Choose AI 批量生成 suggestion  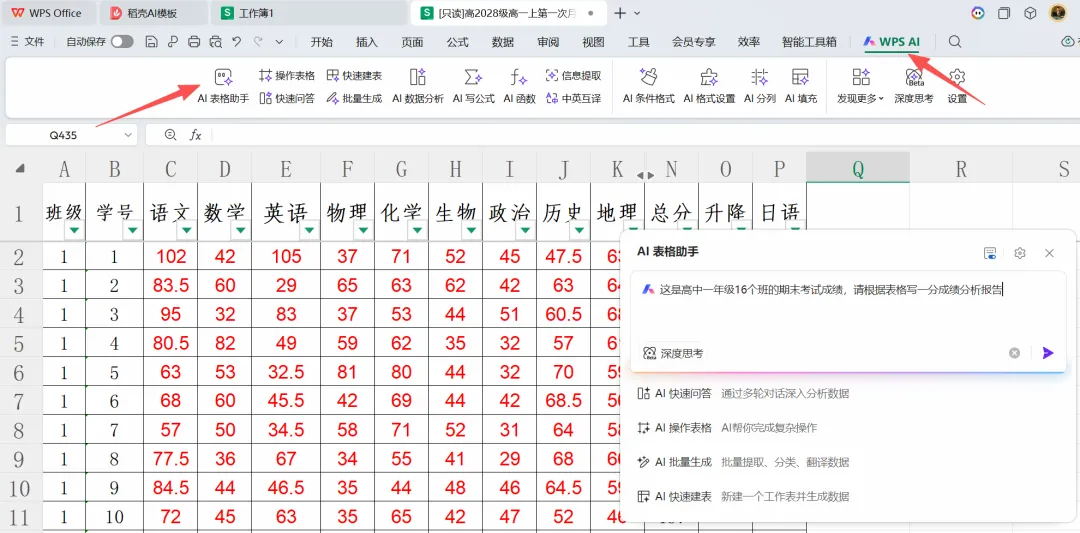pyautogui.click(x=743, y=462)
